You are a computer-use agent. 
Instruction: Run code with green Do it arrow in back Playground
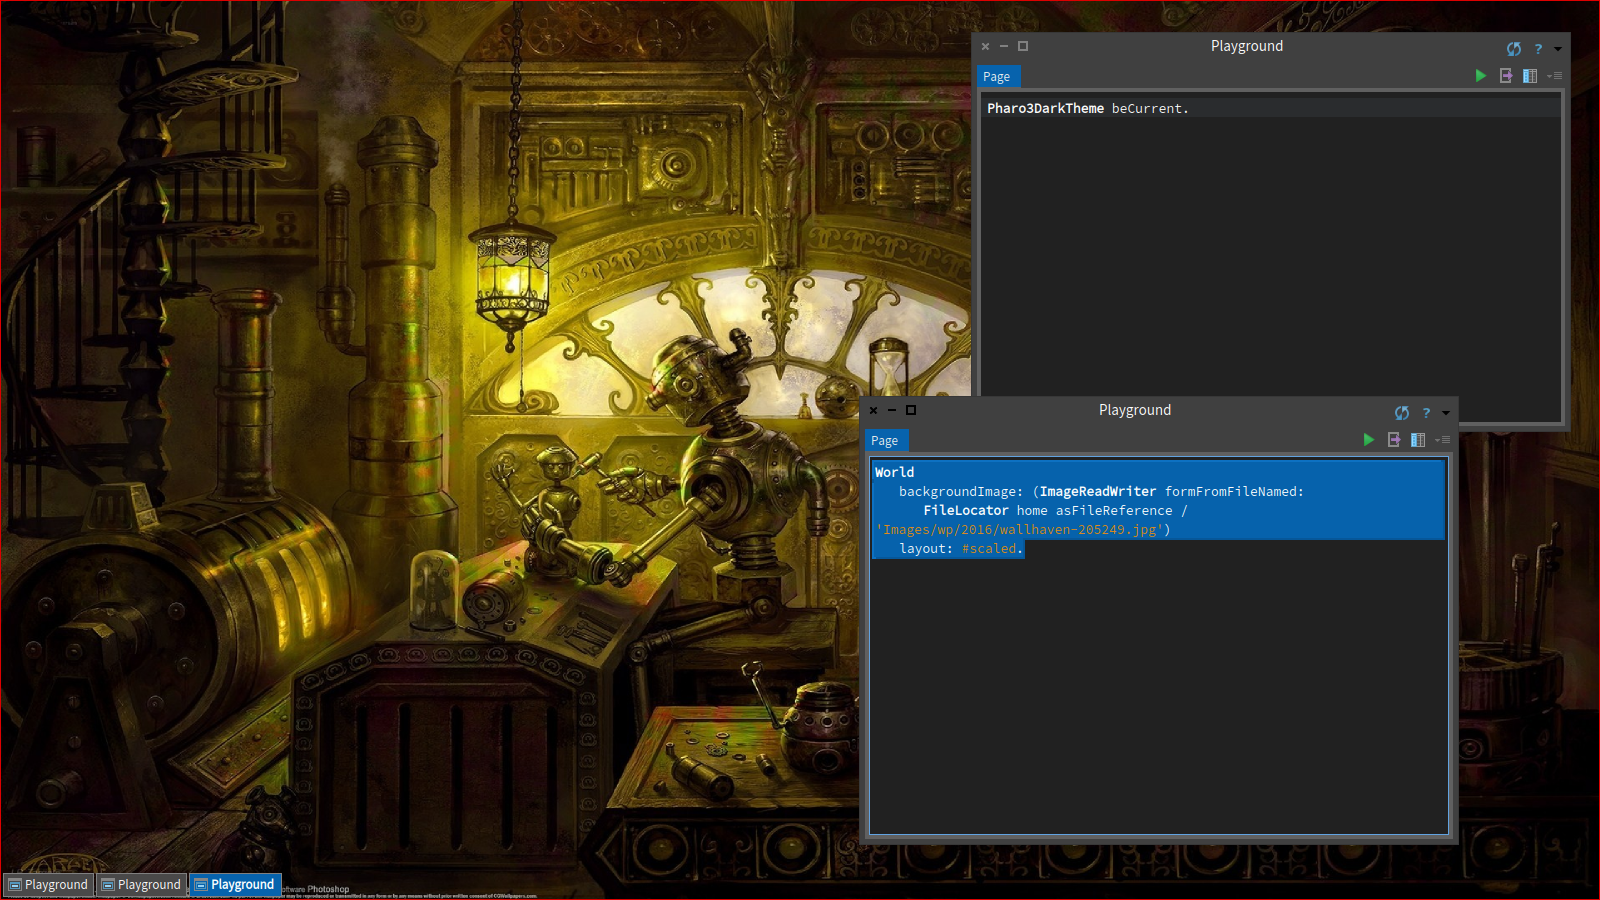pyautogui.click(x=1481, y=76)
